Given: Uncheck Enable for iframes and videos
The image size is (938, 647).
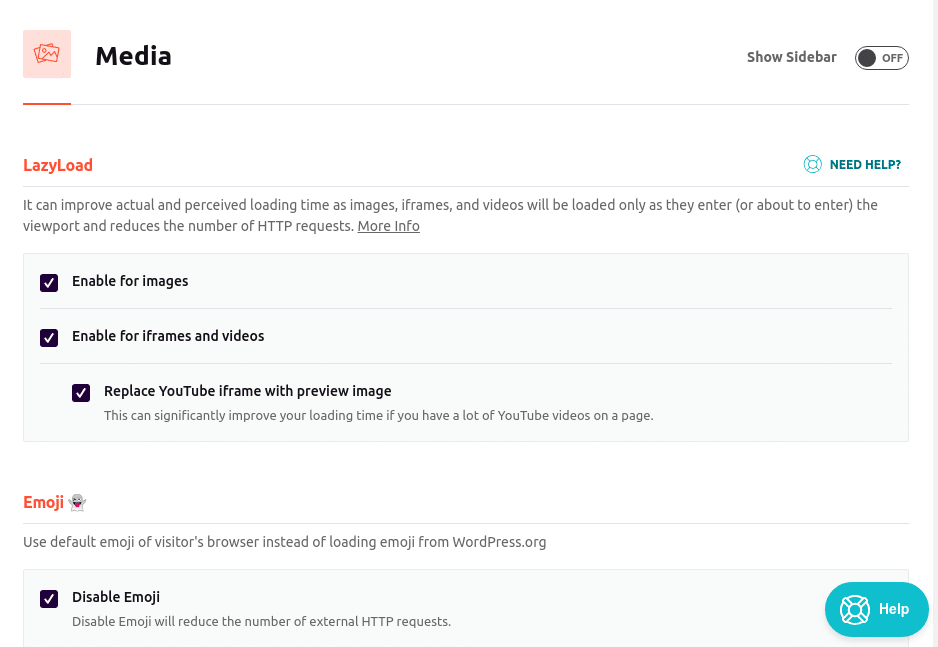Looking at the screenshot, I should (x=49, y=337).
